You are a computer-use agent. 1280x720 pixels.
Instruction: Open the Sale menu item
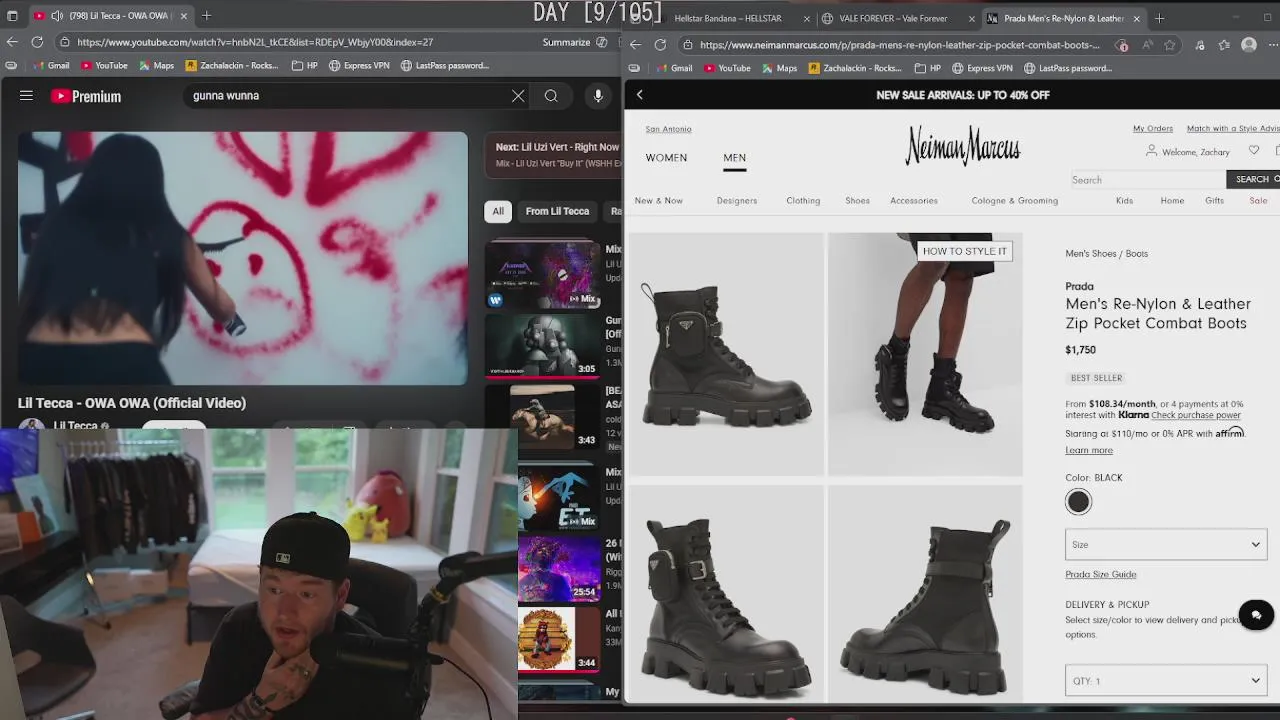(1258, 201)
